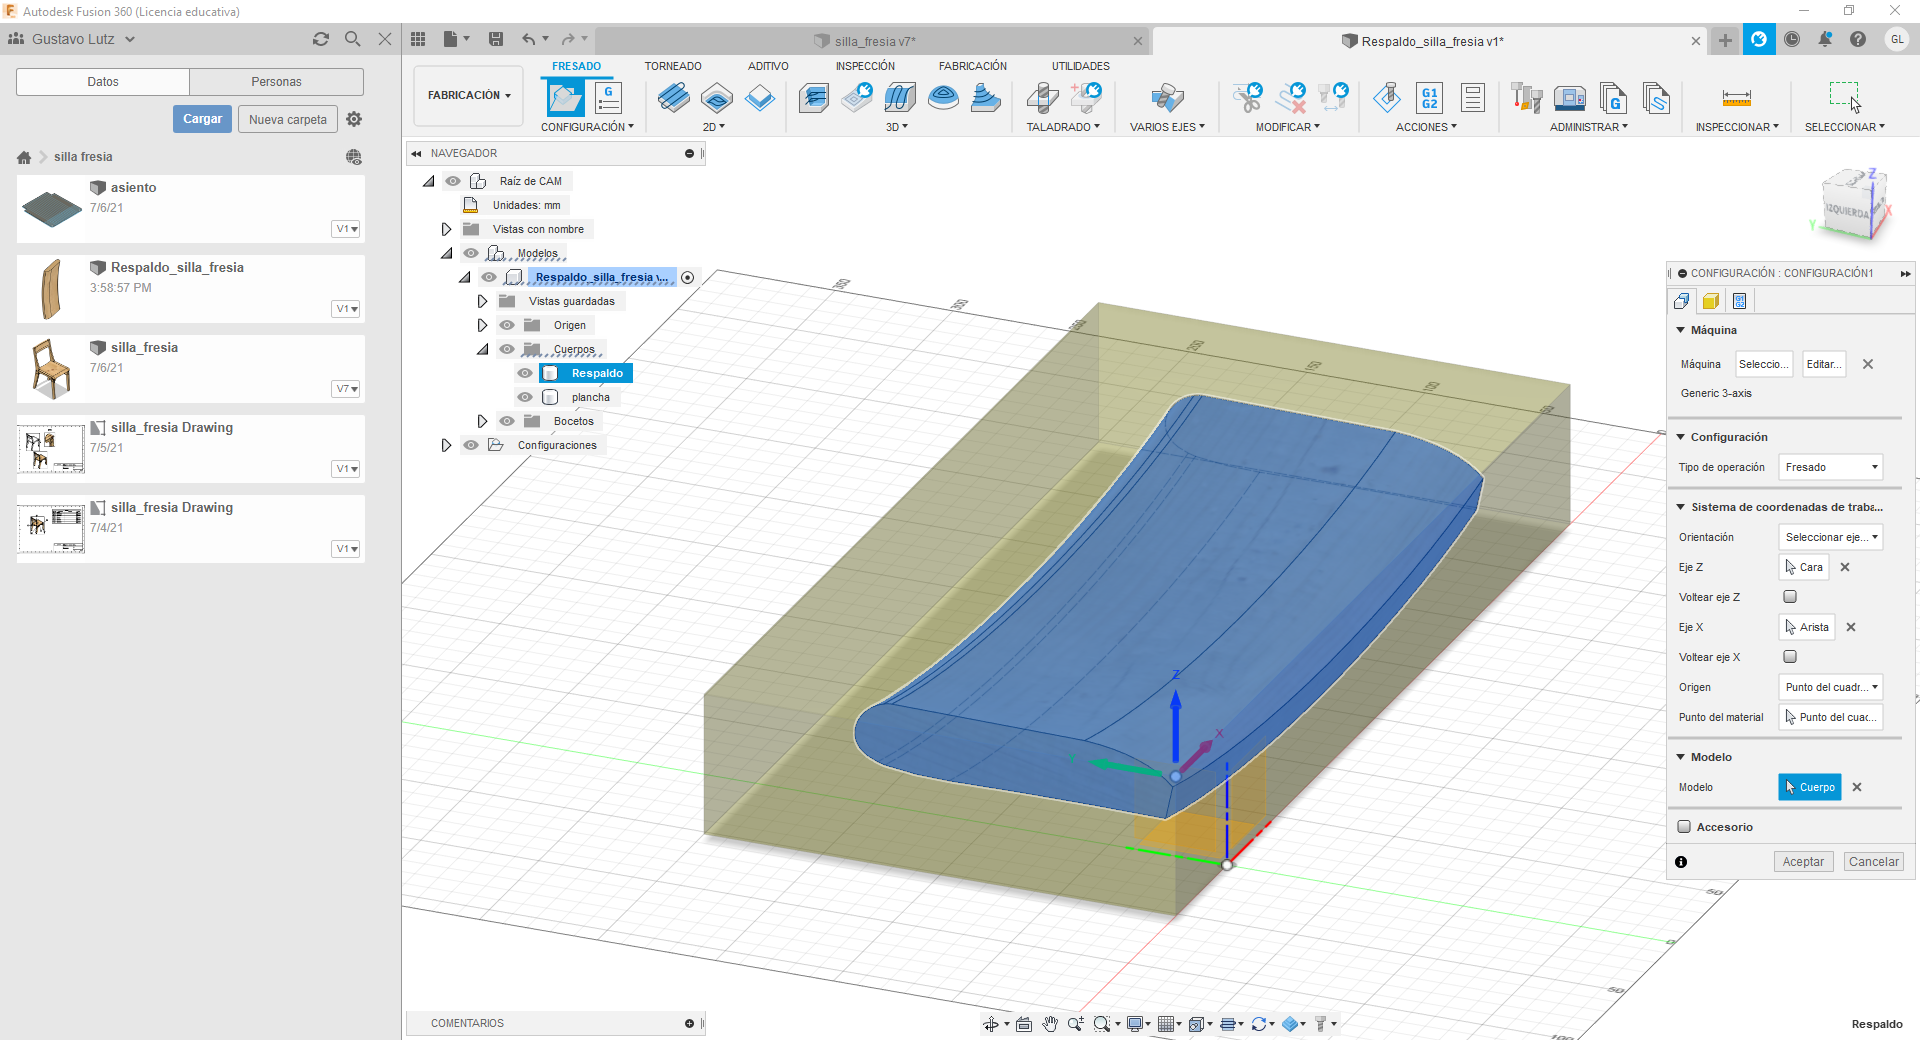Switch to the TORNEADO tab
The width and height of the screenshot is (1920, 1040).
pyautogui.click(x=673, y=66)
